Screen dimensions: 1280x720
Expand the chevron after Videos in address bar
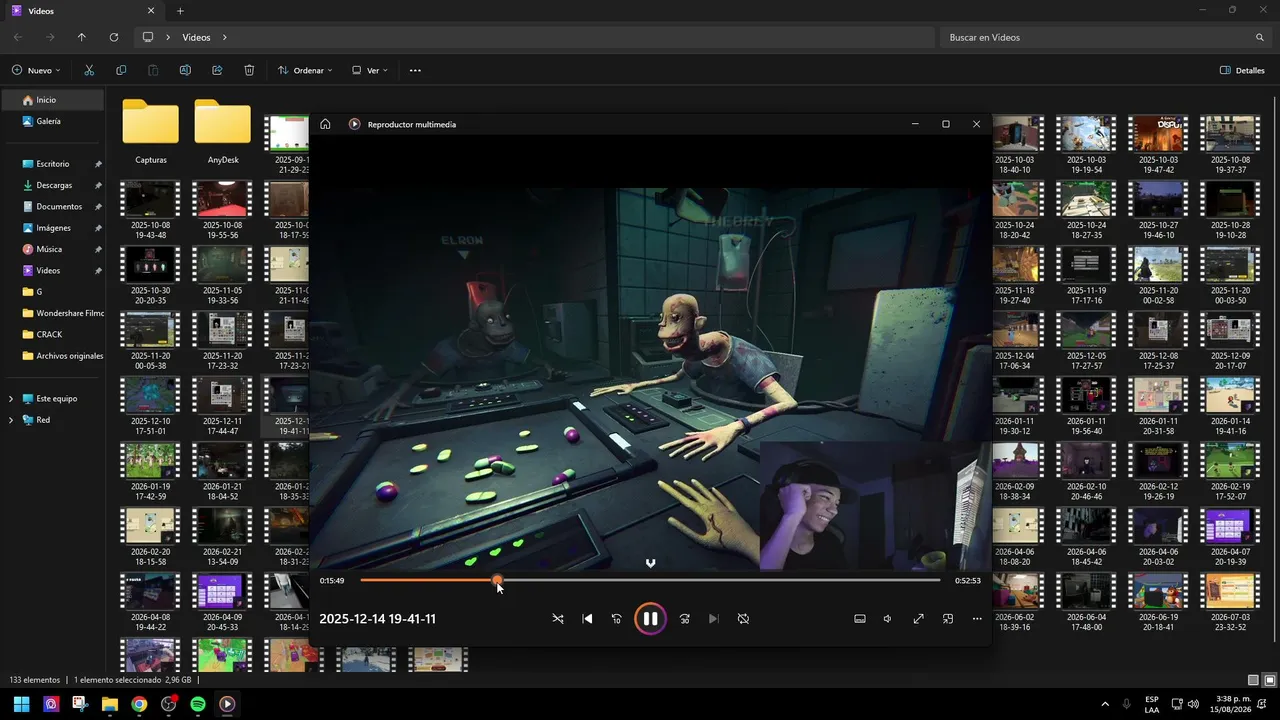tap(225, 37)
